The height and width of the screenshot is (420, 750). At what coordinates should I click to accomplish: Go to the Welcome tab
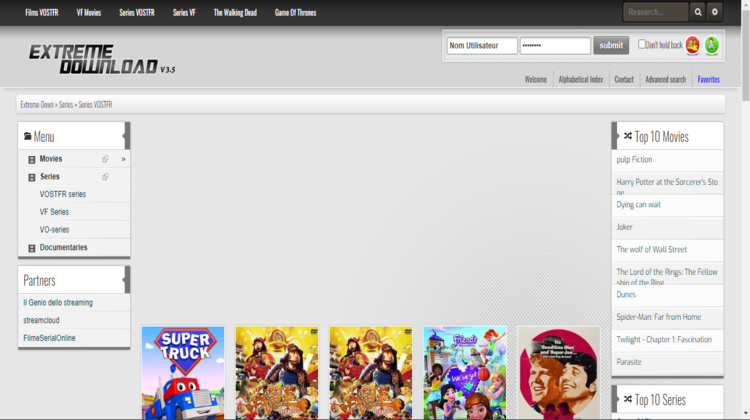(x=536, y=79)
